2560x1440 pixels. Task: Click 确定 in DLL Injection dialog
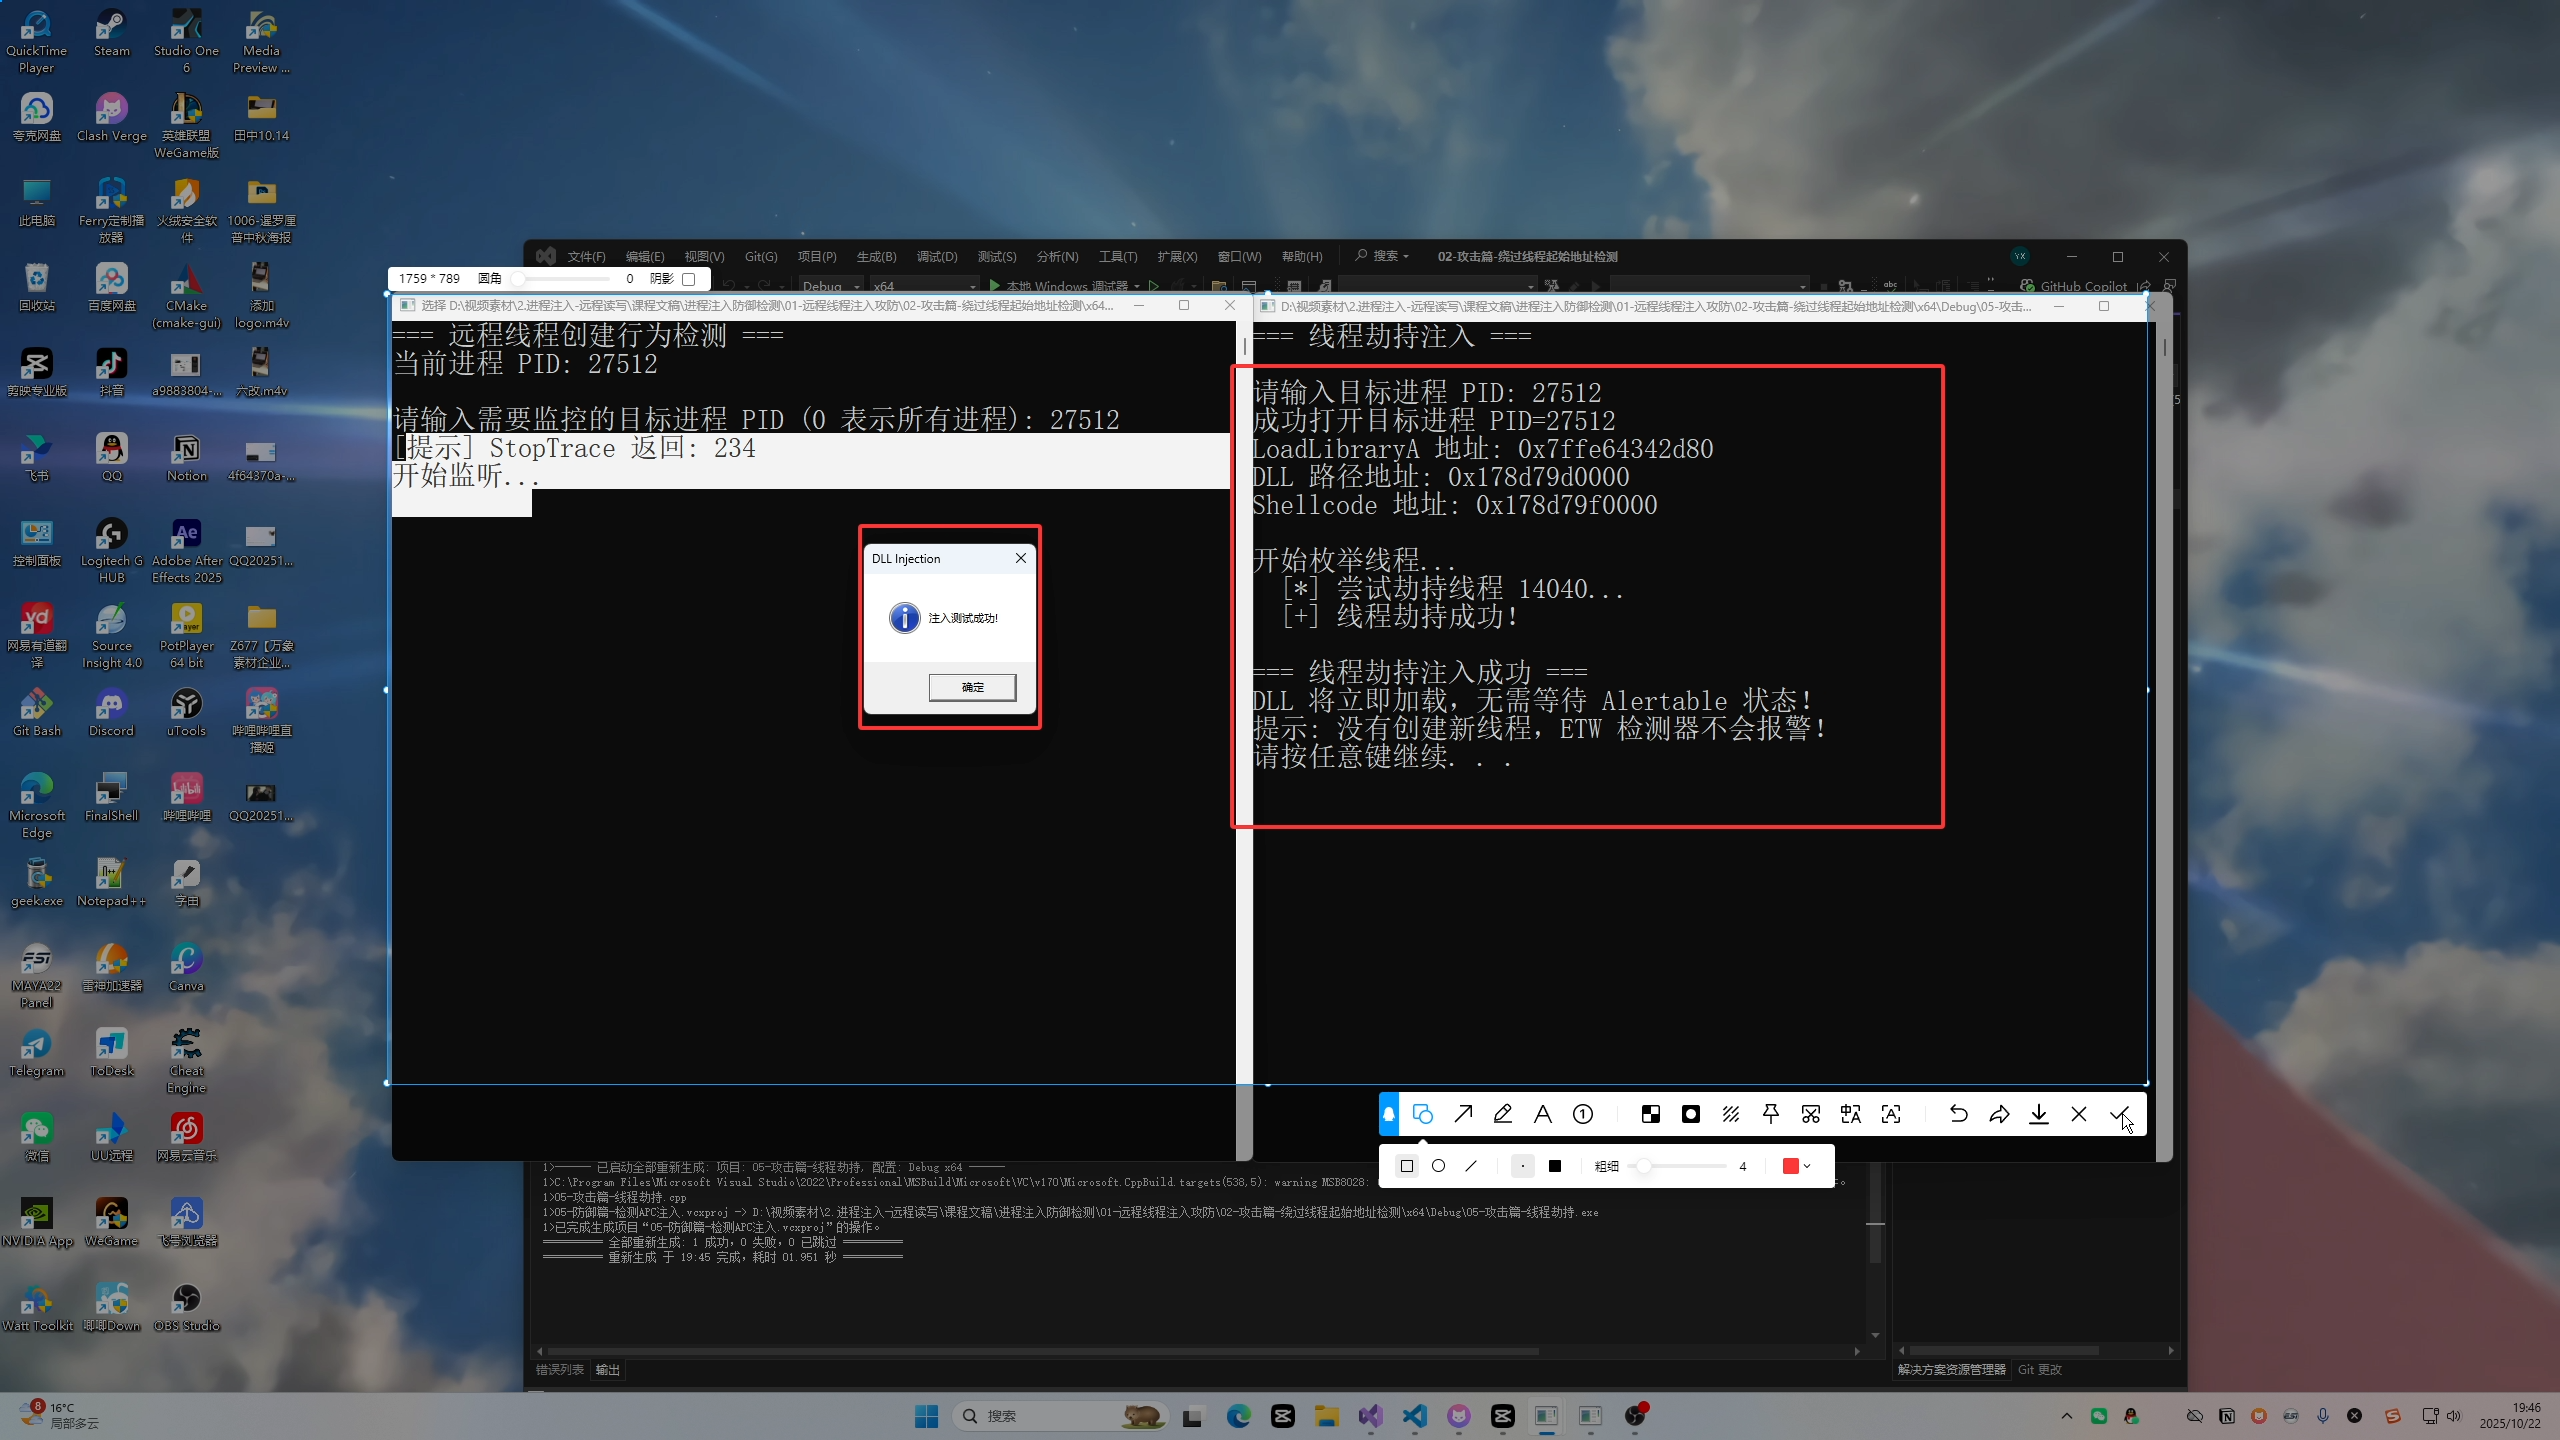tap(972, 687)
